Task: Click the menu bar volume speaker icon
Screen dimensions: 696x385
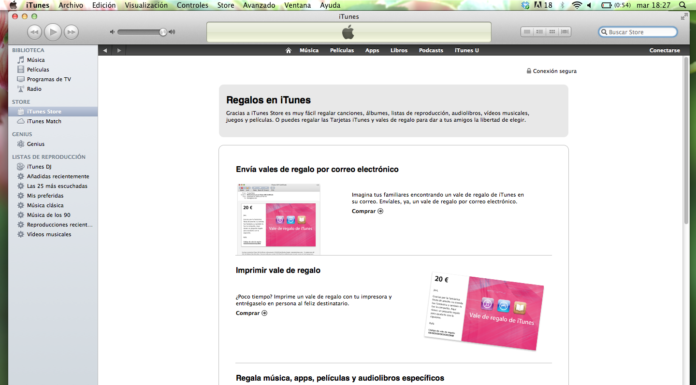Action: click(589, 5)
